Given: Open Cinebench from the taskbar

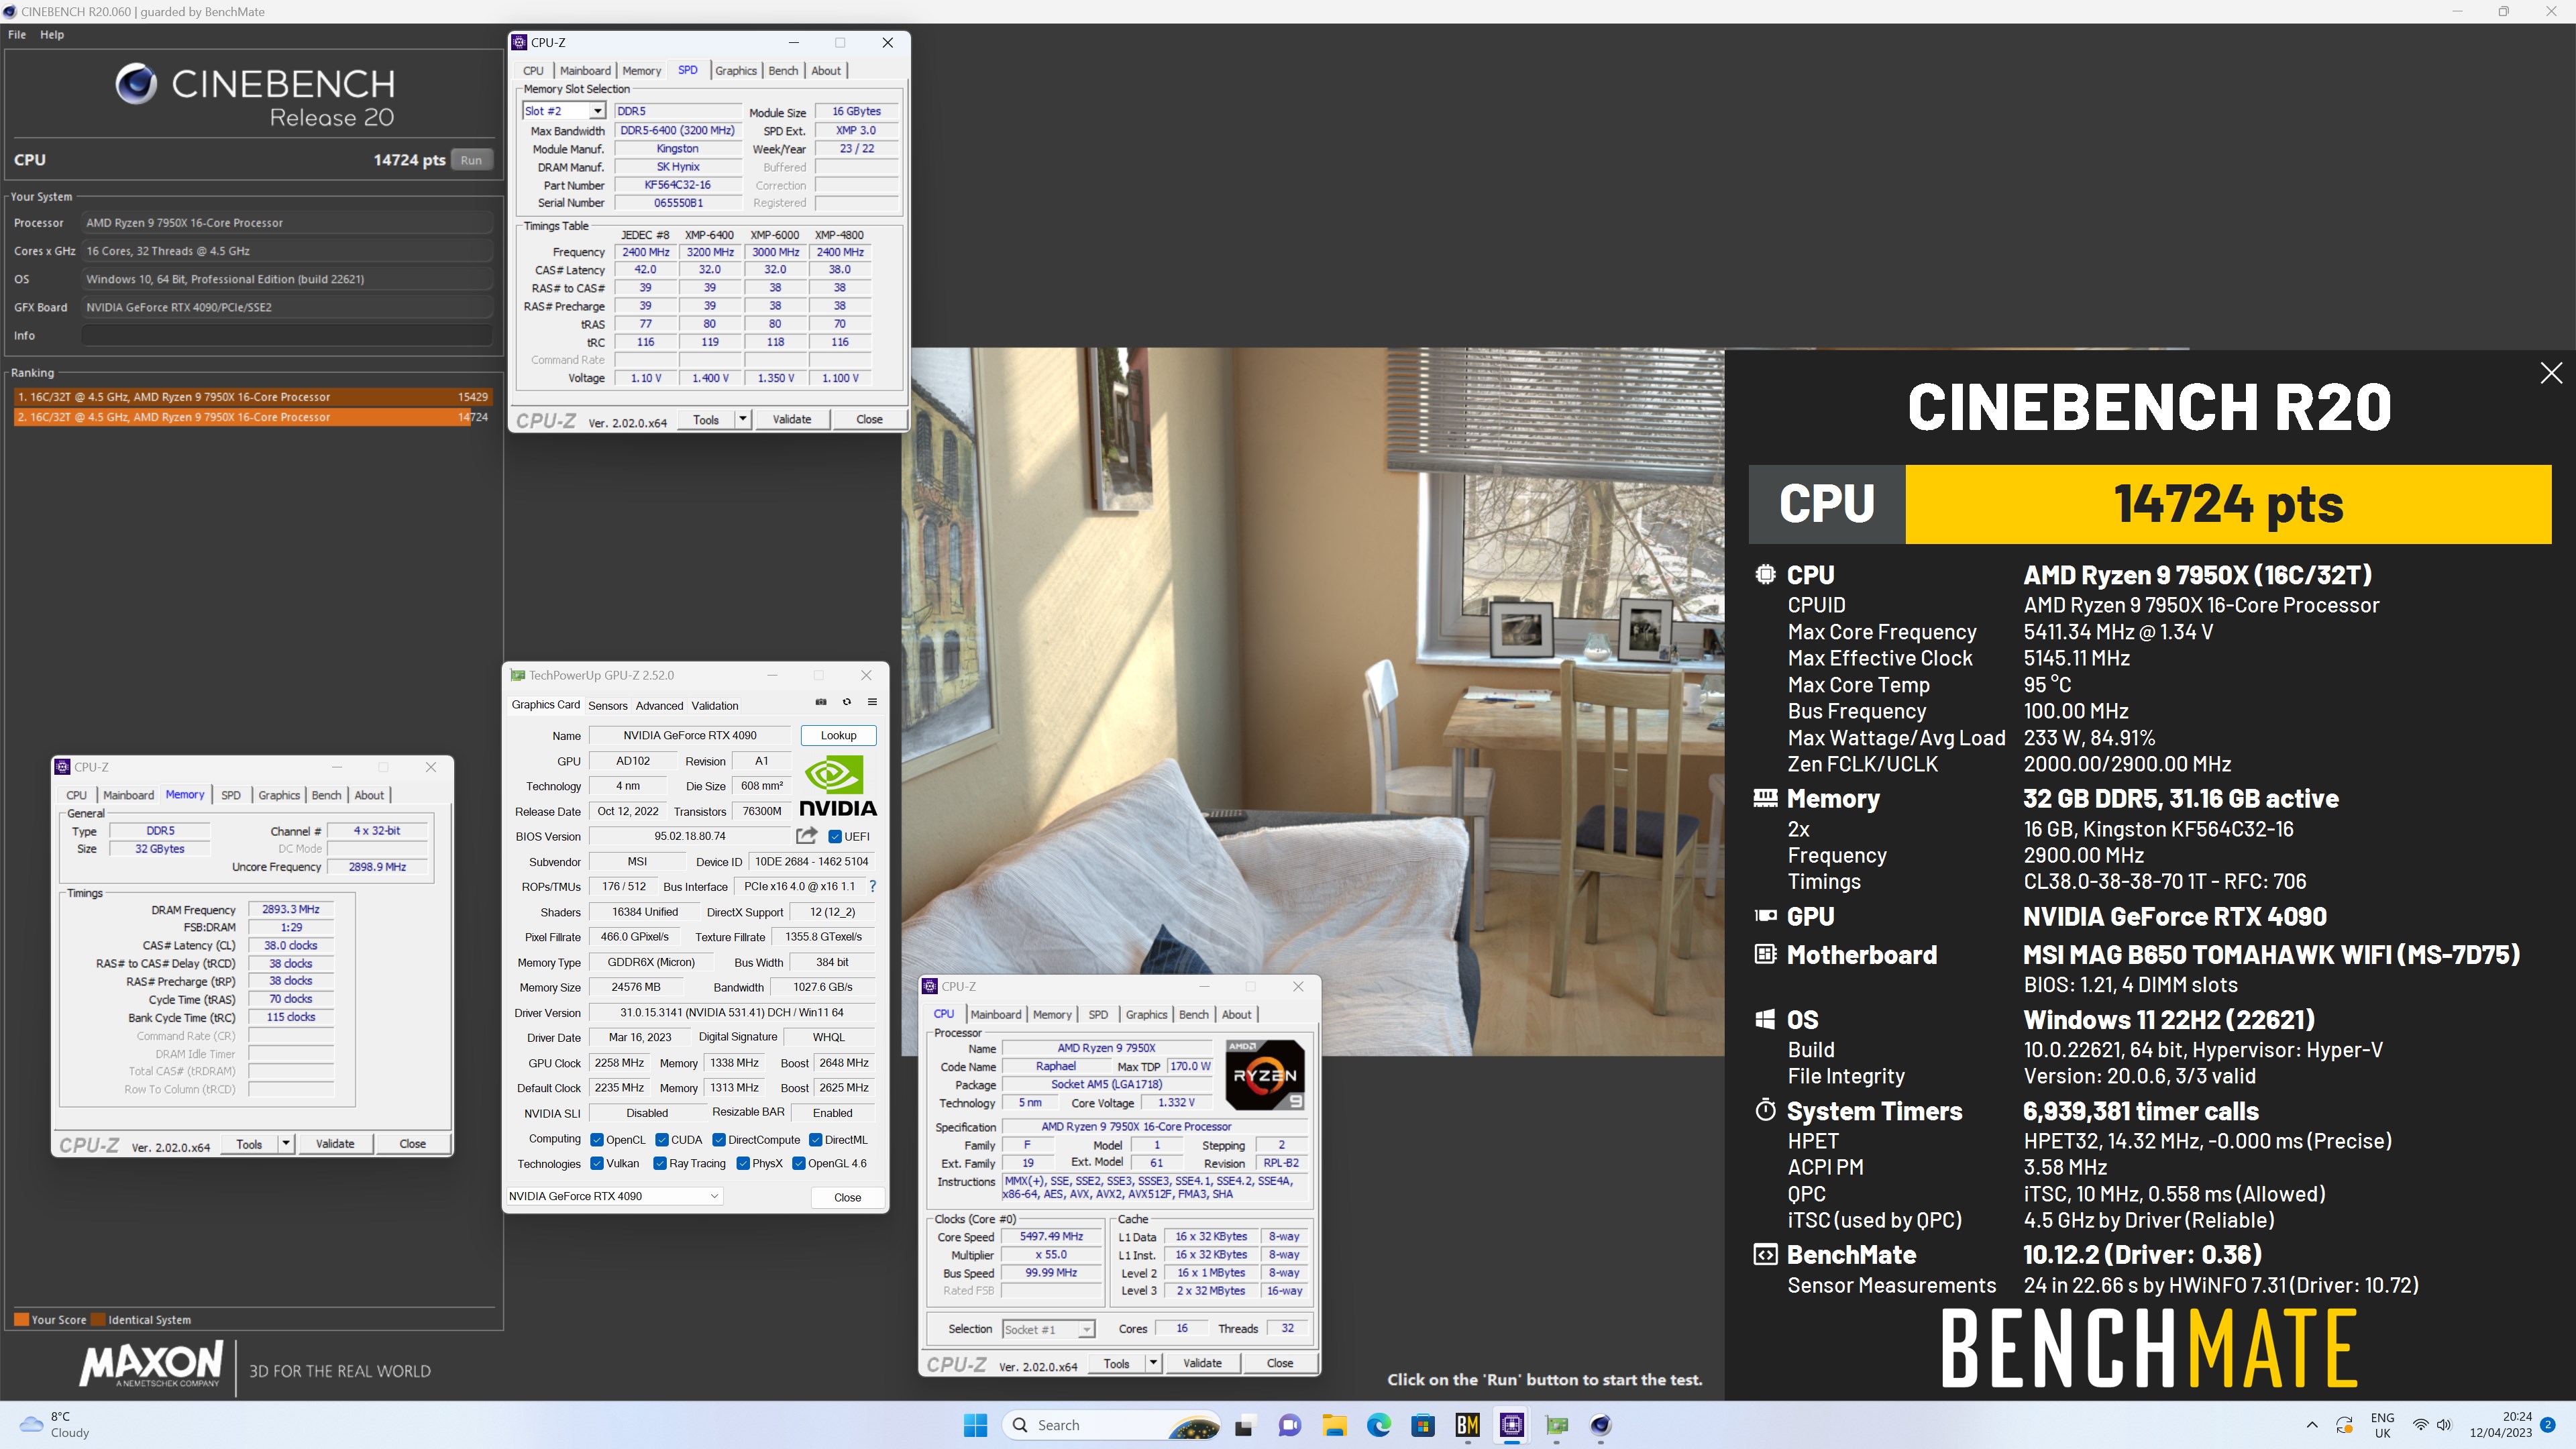Looking at the screenshot, I should pyautogui.click(x=1601, y=1425).
